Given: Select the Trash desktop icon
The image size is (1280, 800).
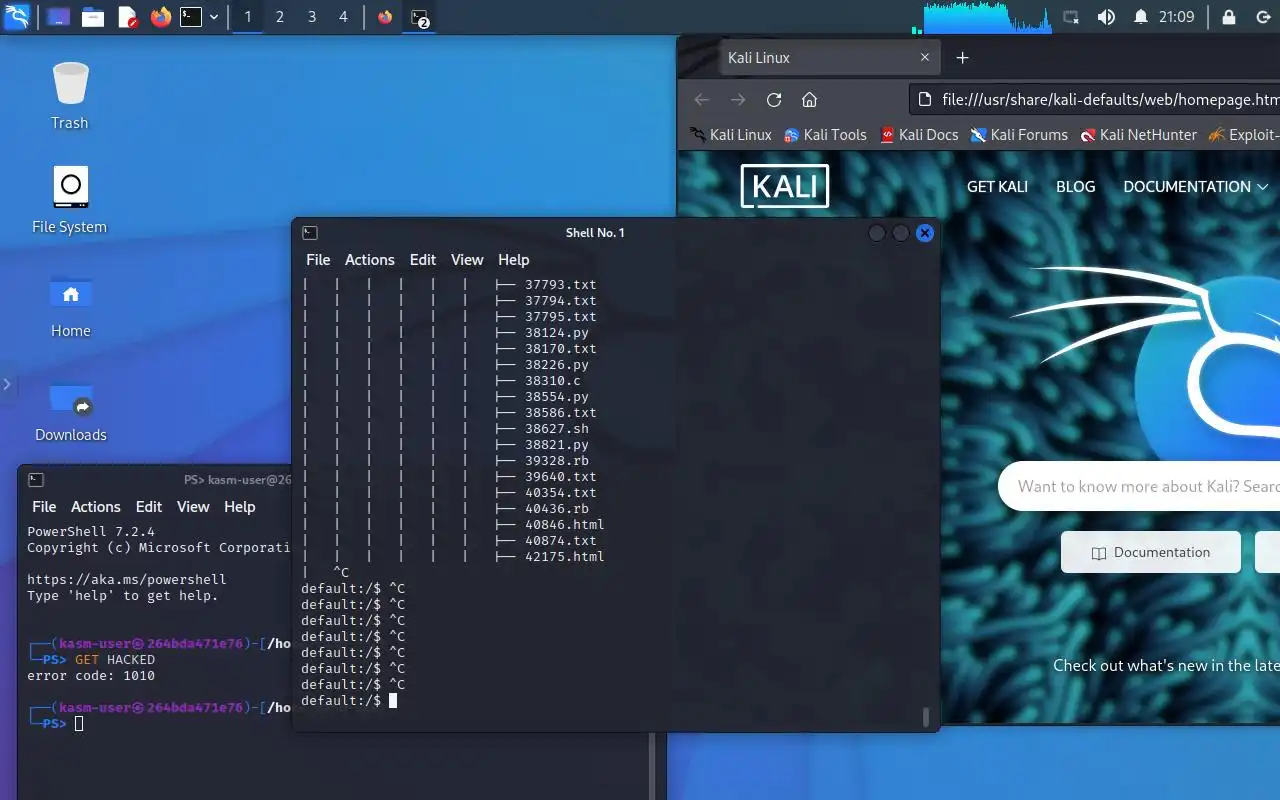Looking at the screenshot, I should pyautogui.click(x=70, y=96).
